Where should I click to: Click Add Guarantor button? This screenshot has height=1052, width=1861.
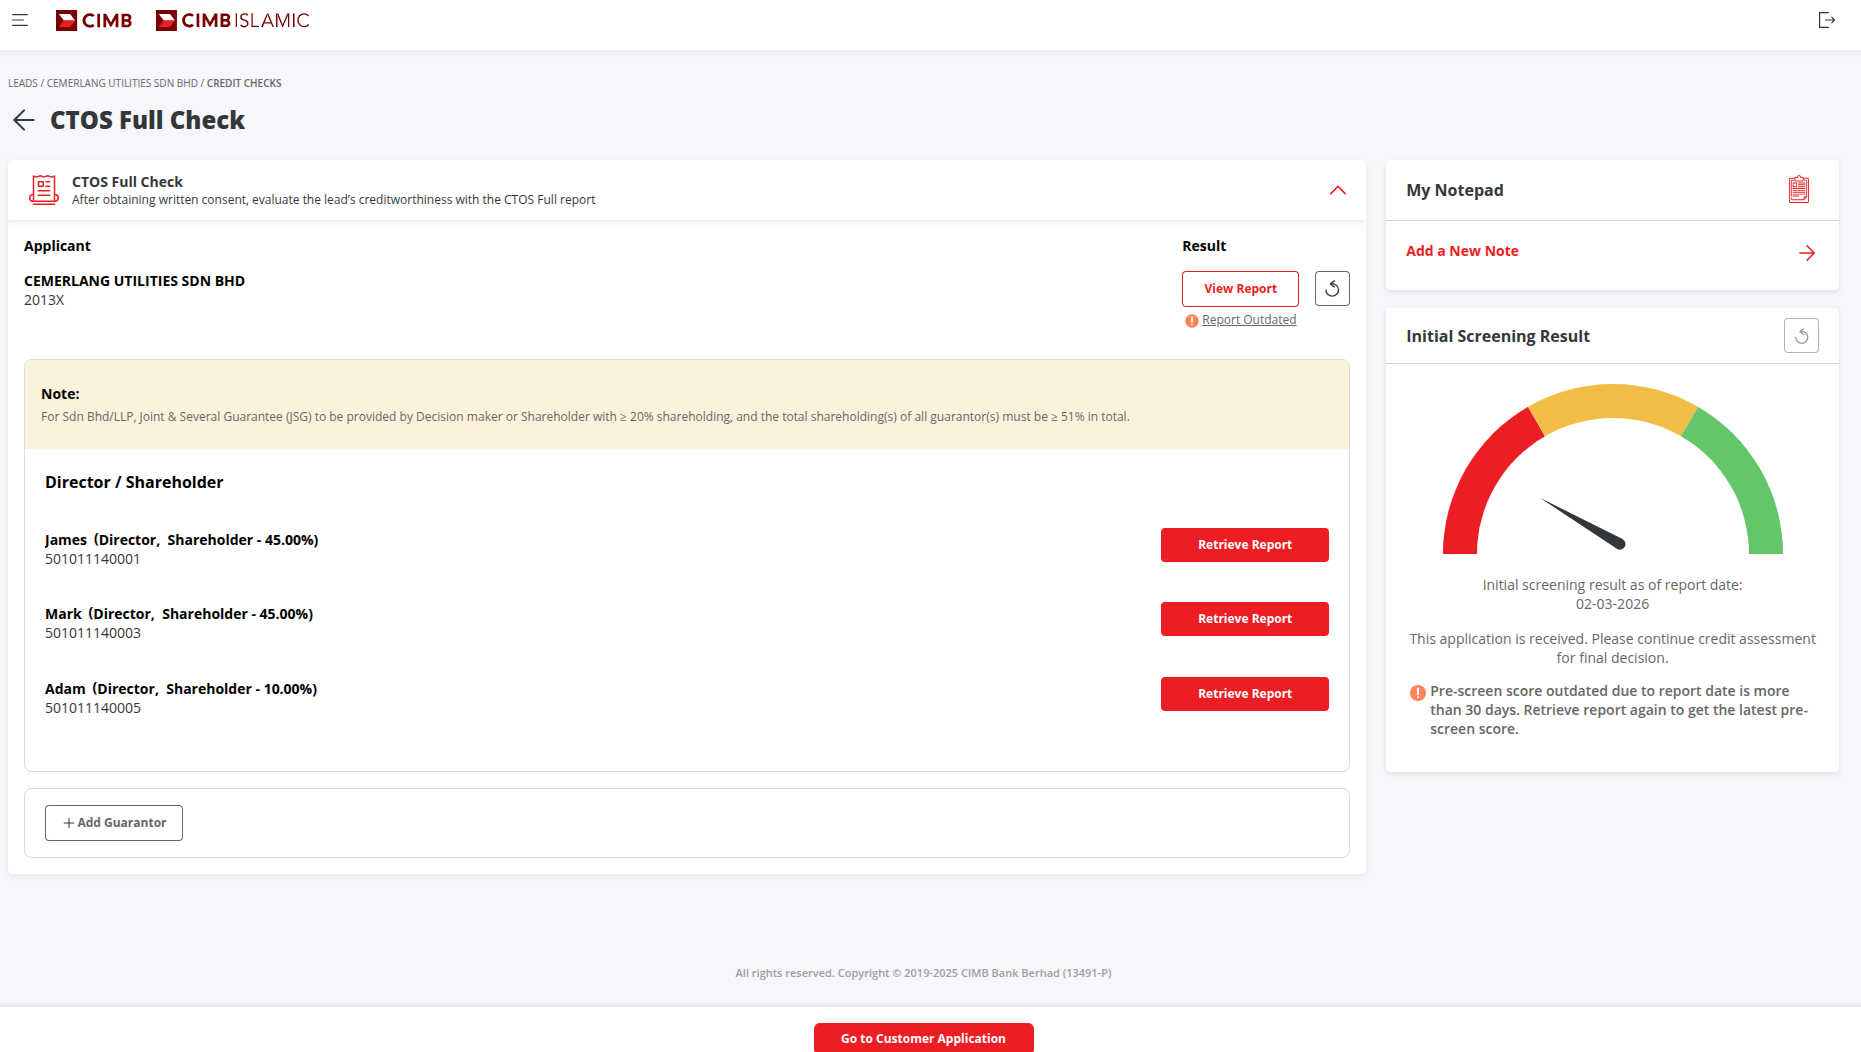click(114, 823)
